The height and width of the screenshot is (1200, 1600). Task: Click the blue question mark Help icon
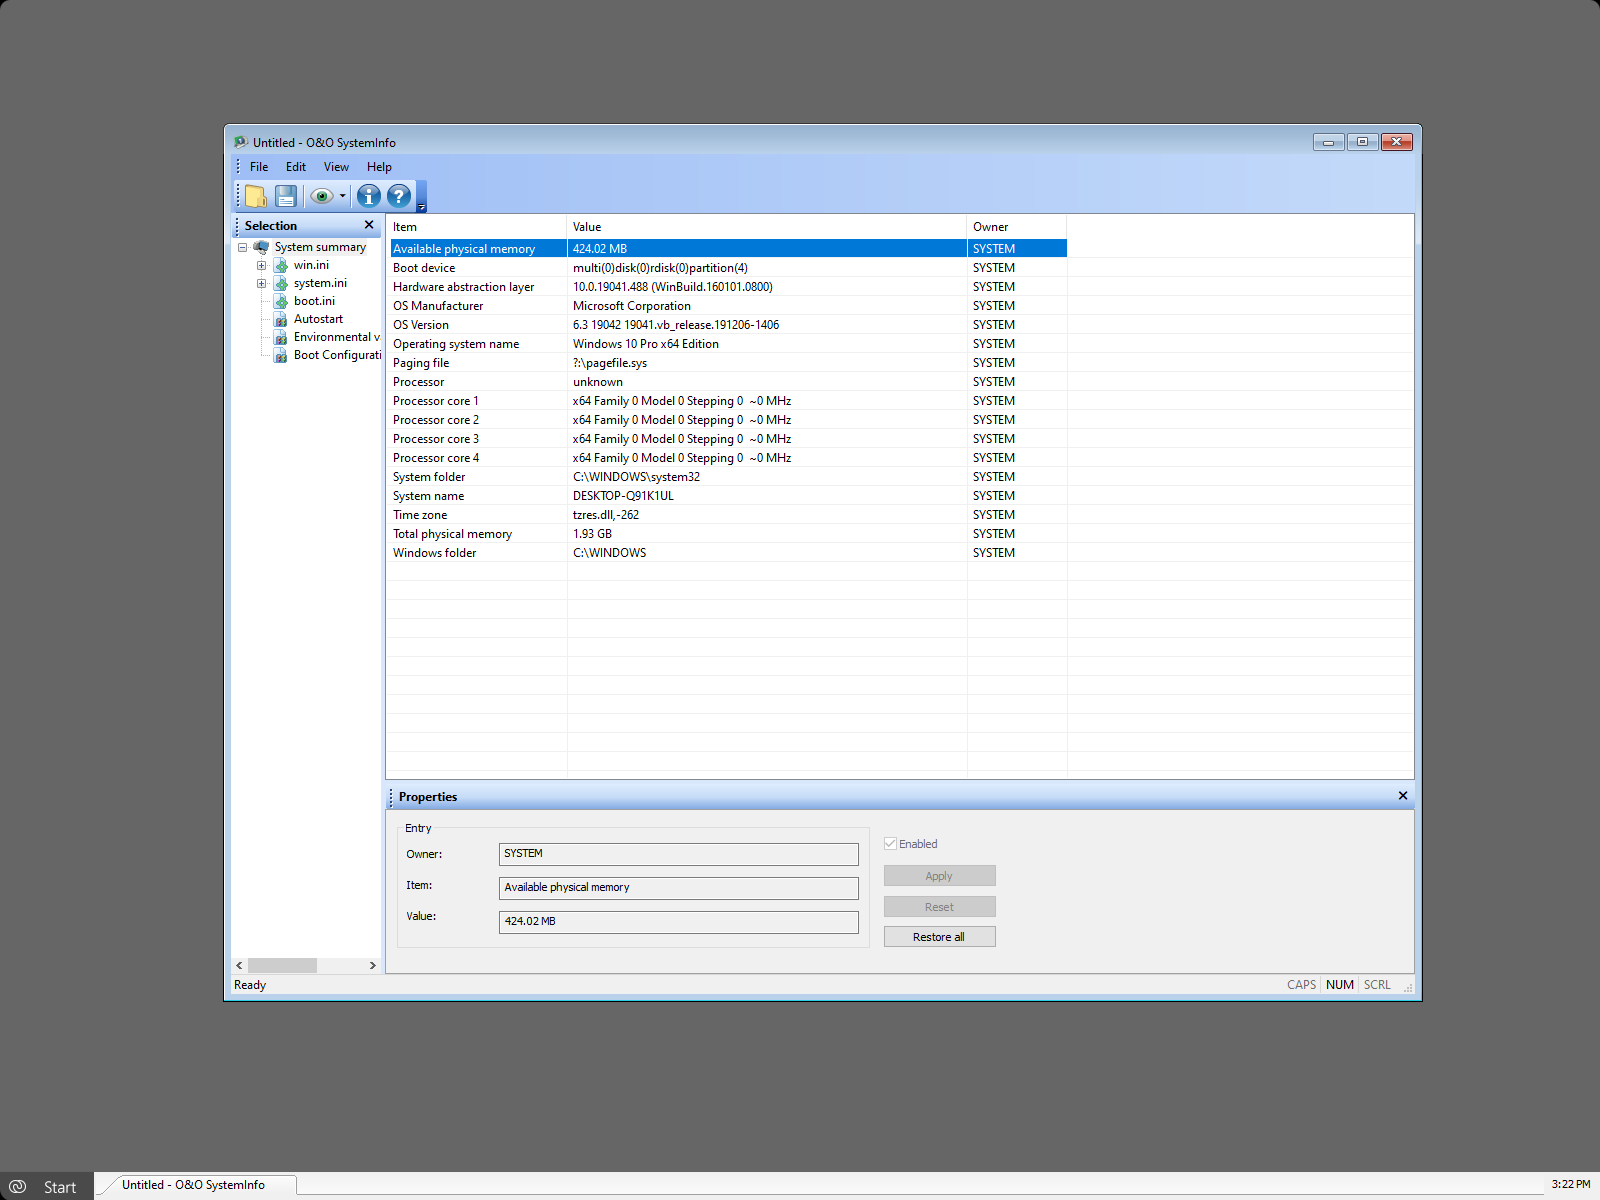[399, 196]
